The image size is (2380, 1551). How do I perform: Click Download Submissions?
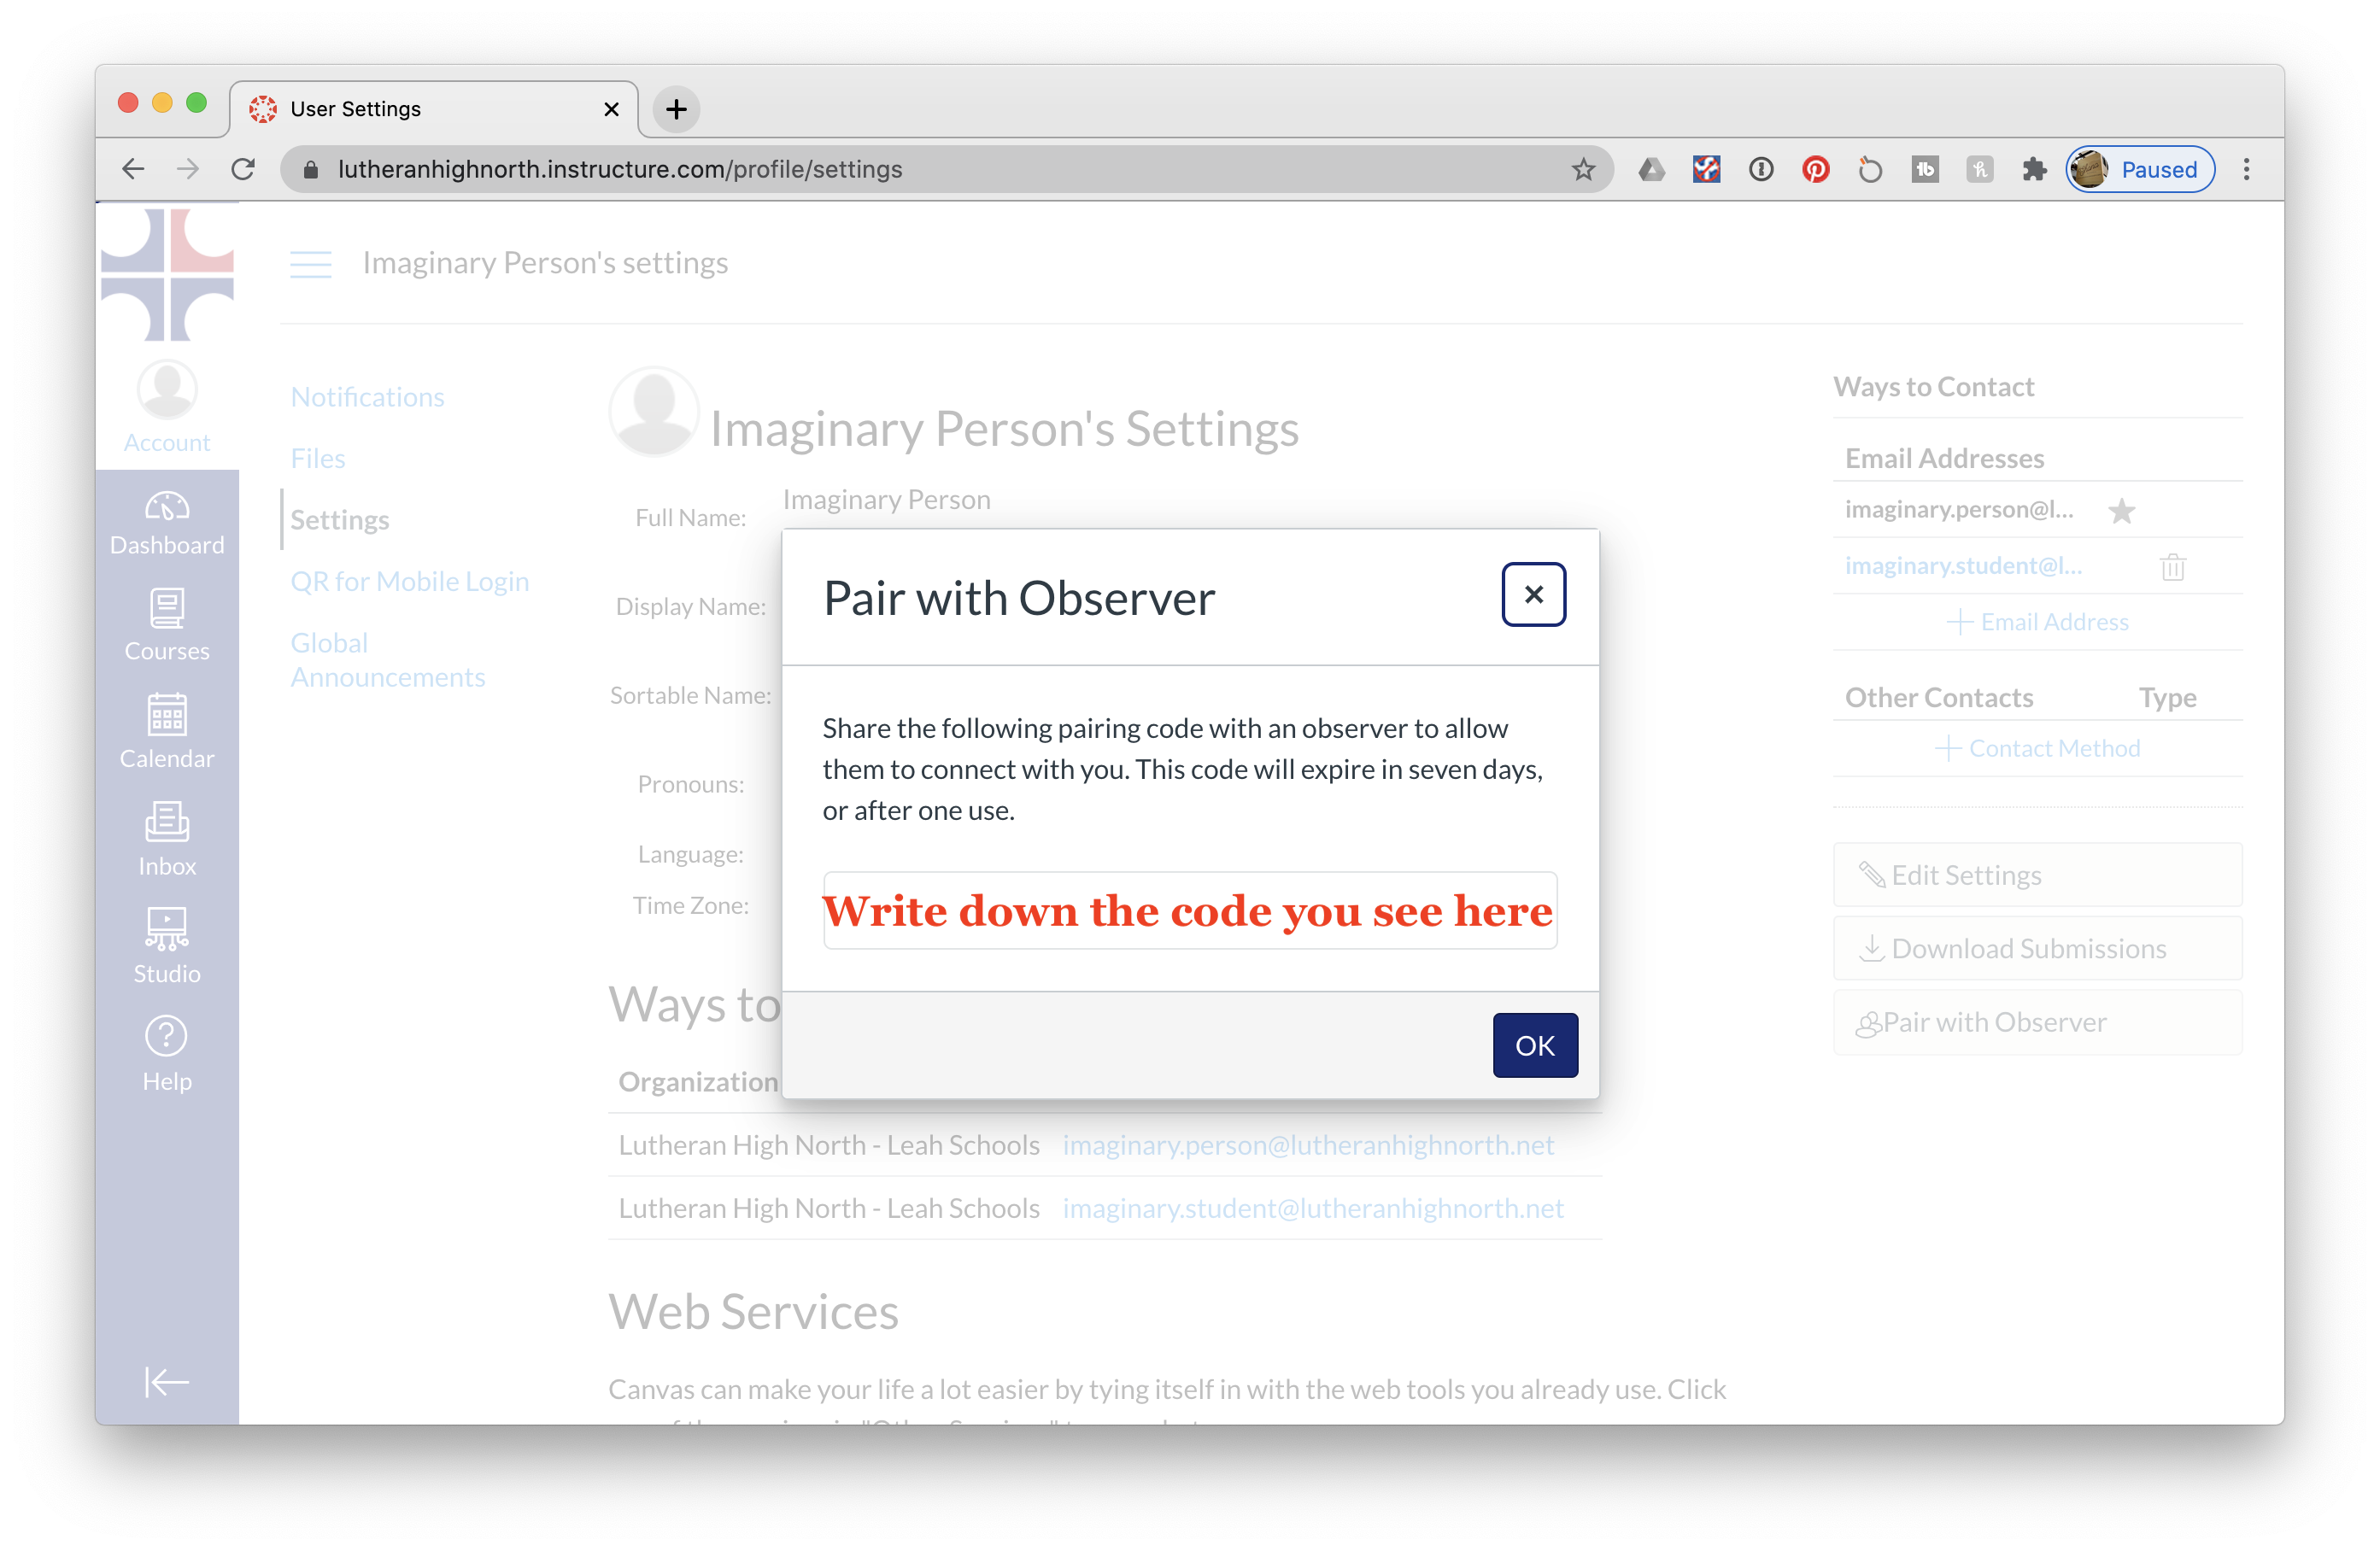click(x=2037, y=948)
